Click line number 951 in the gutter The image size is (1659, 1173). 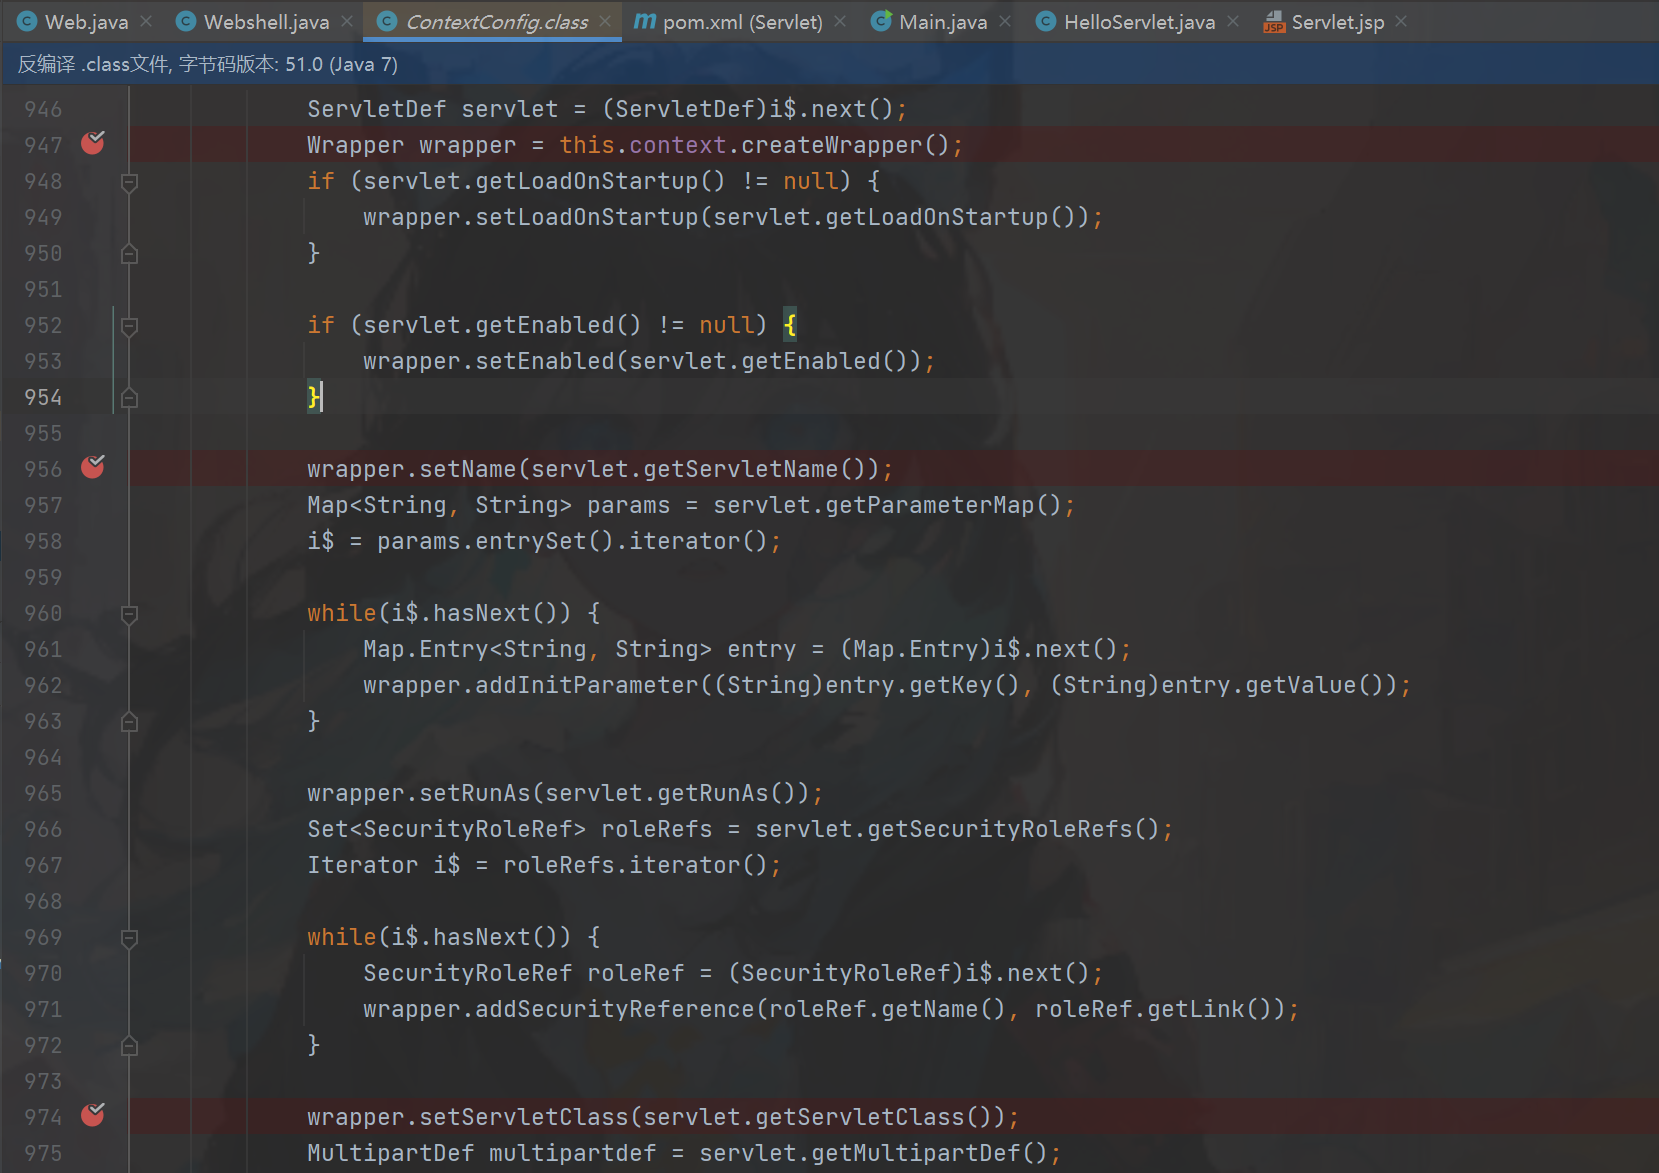43,290
